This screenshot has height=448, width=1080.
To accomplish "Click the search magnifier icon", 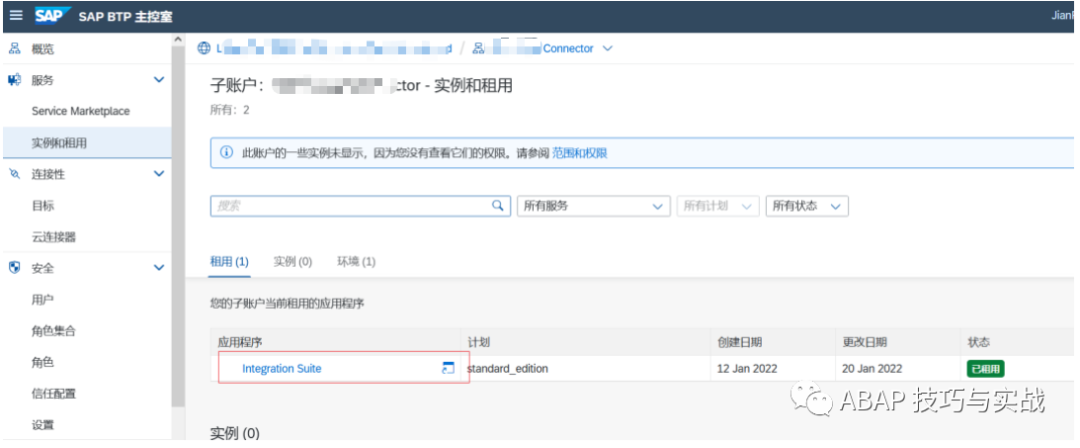I will [x=497, y=205].
